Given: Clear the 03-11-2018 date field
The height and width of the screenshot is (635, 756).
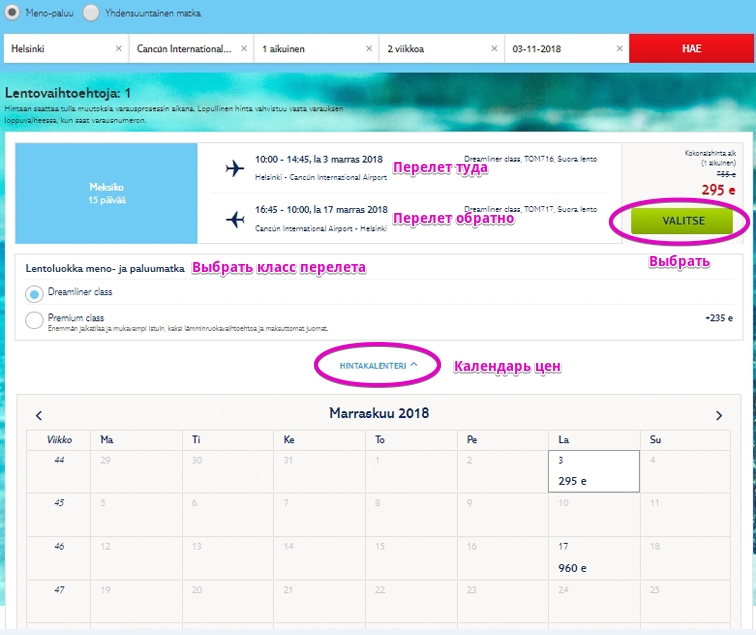Looking at the screenshot, I should (618, 48).
